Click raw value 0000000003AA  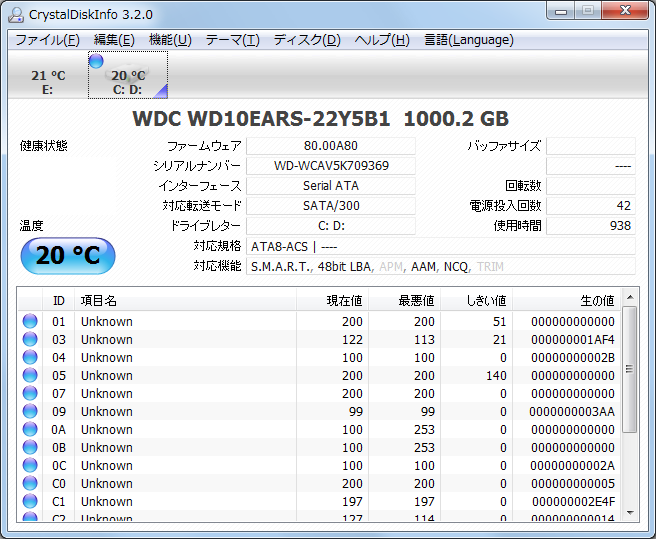(572, 411)
